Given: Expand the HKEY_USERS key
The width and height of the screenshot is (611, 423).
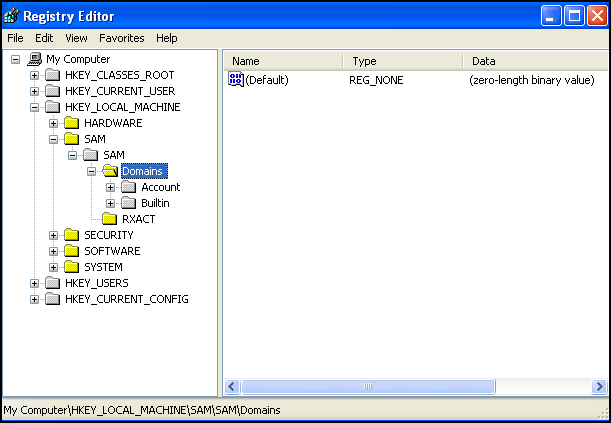Looking at the screenshot, I should coord(34,283).
